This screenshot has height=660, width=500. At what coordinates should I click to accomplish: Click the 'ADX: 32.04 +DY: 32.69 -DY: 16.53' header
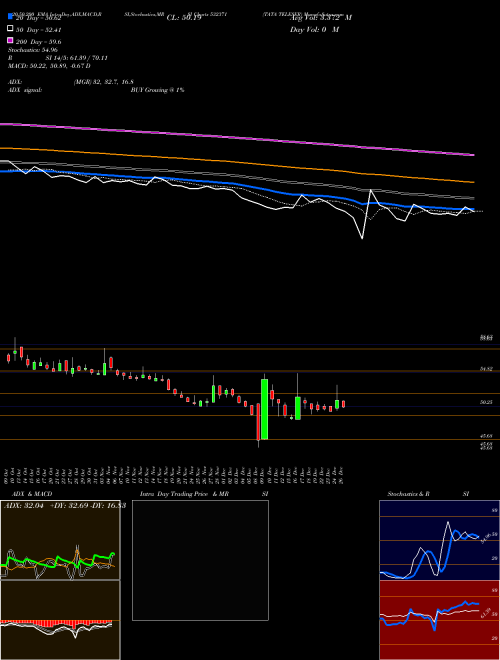tap(64, 506)
